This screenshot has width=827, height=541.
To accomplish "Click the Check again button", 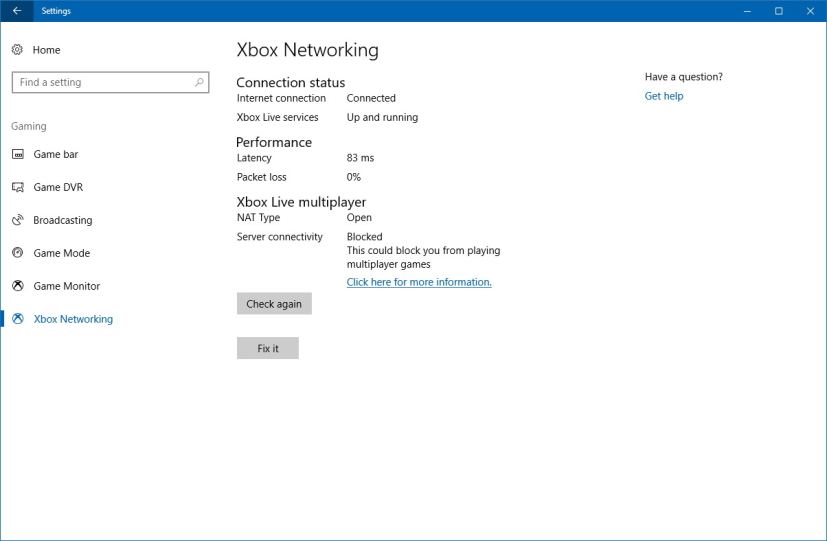I will [274, 304].
